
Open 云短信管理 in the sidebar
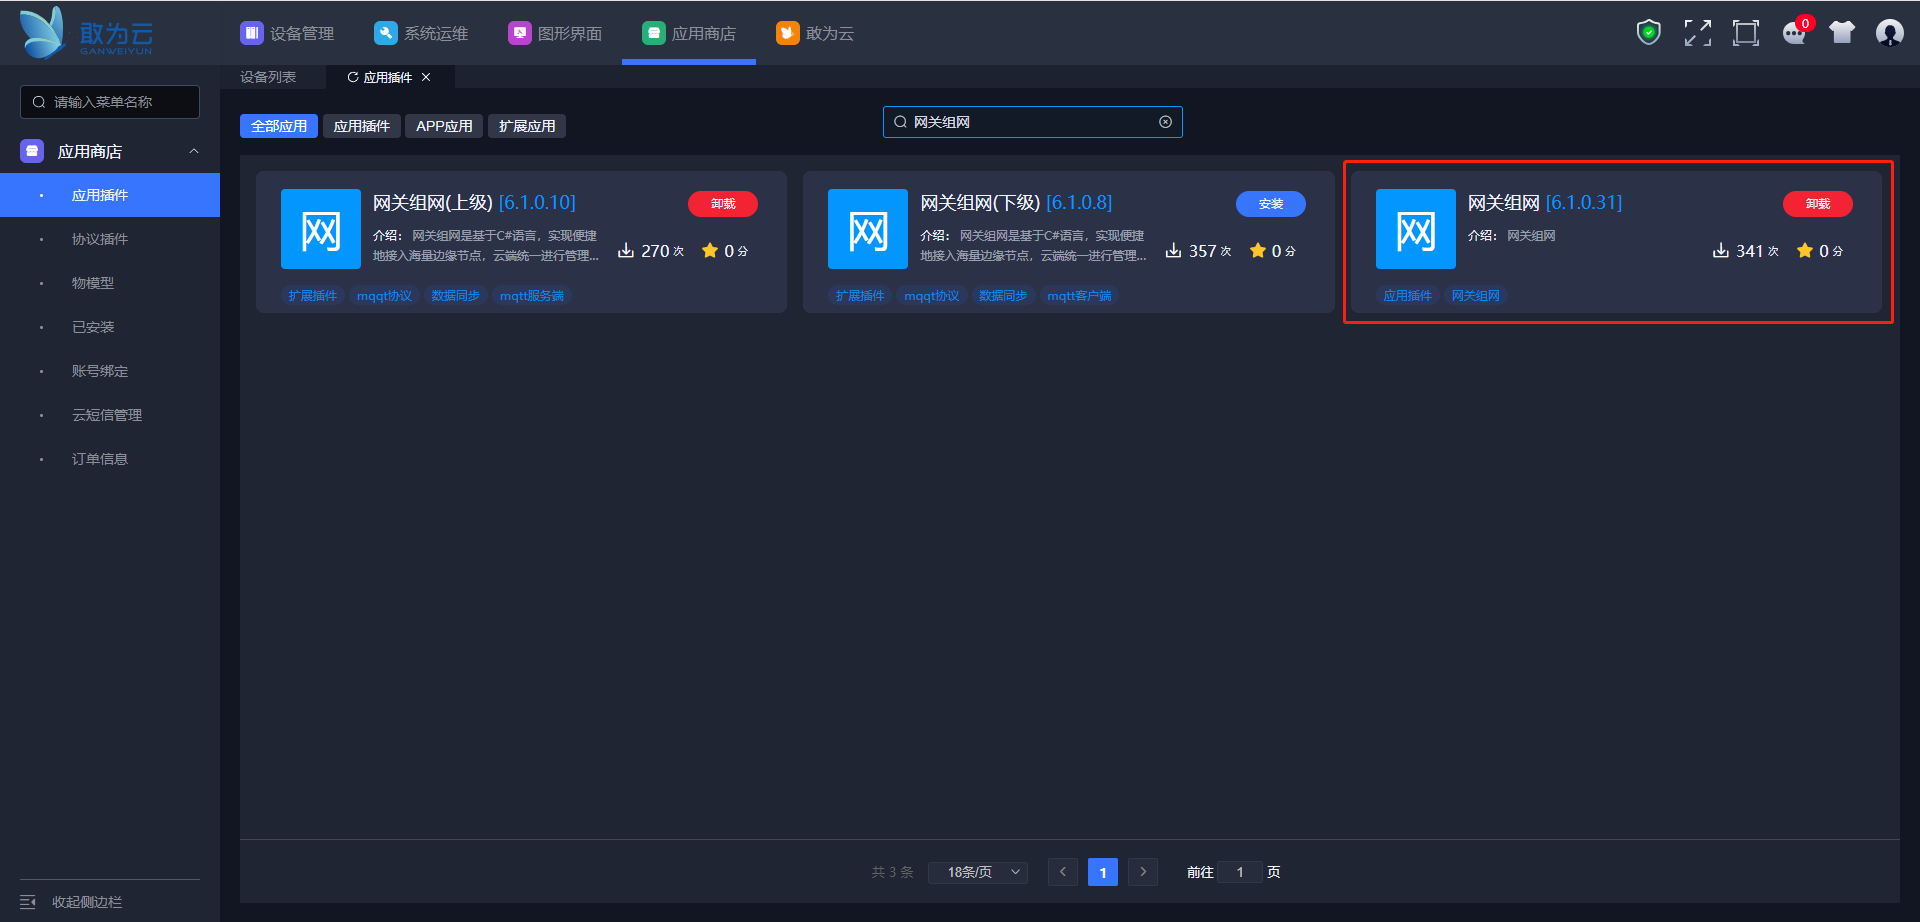[110, 415]
